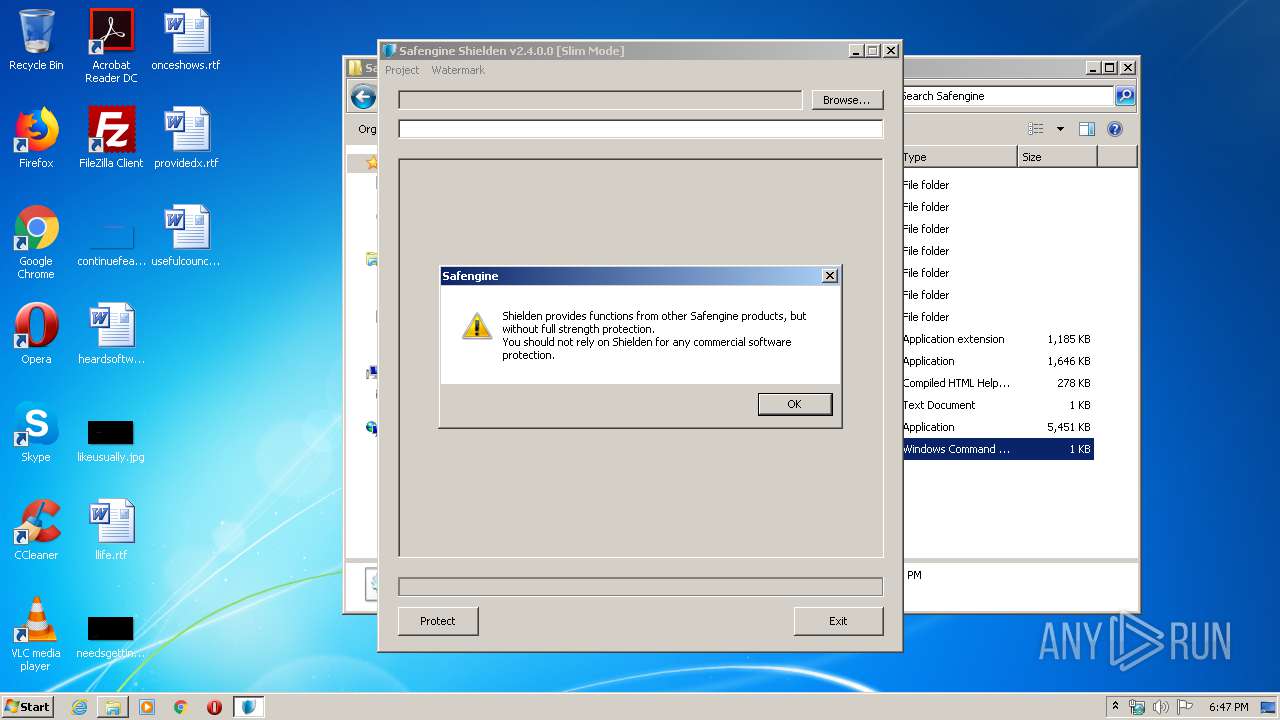Click the Browse... button in Shielden
This screenshot has height=720, width=1280.
pyautogui.click(x=847, y=100)
